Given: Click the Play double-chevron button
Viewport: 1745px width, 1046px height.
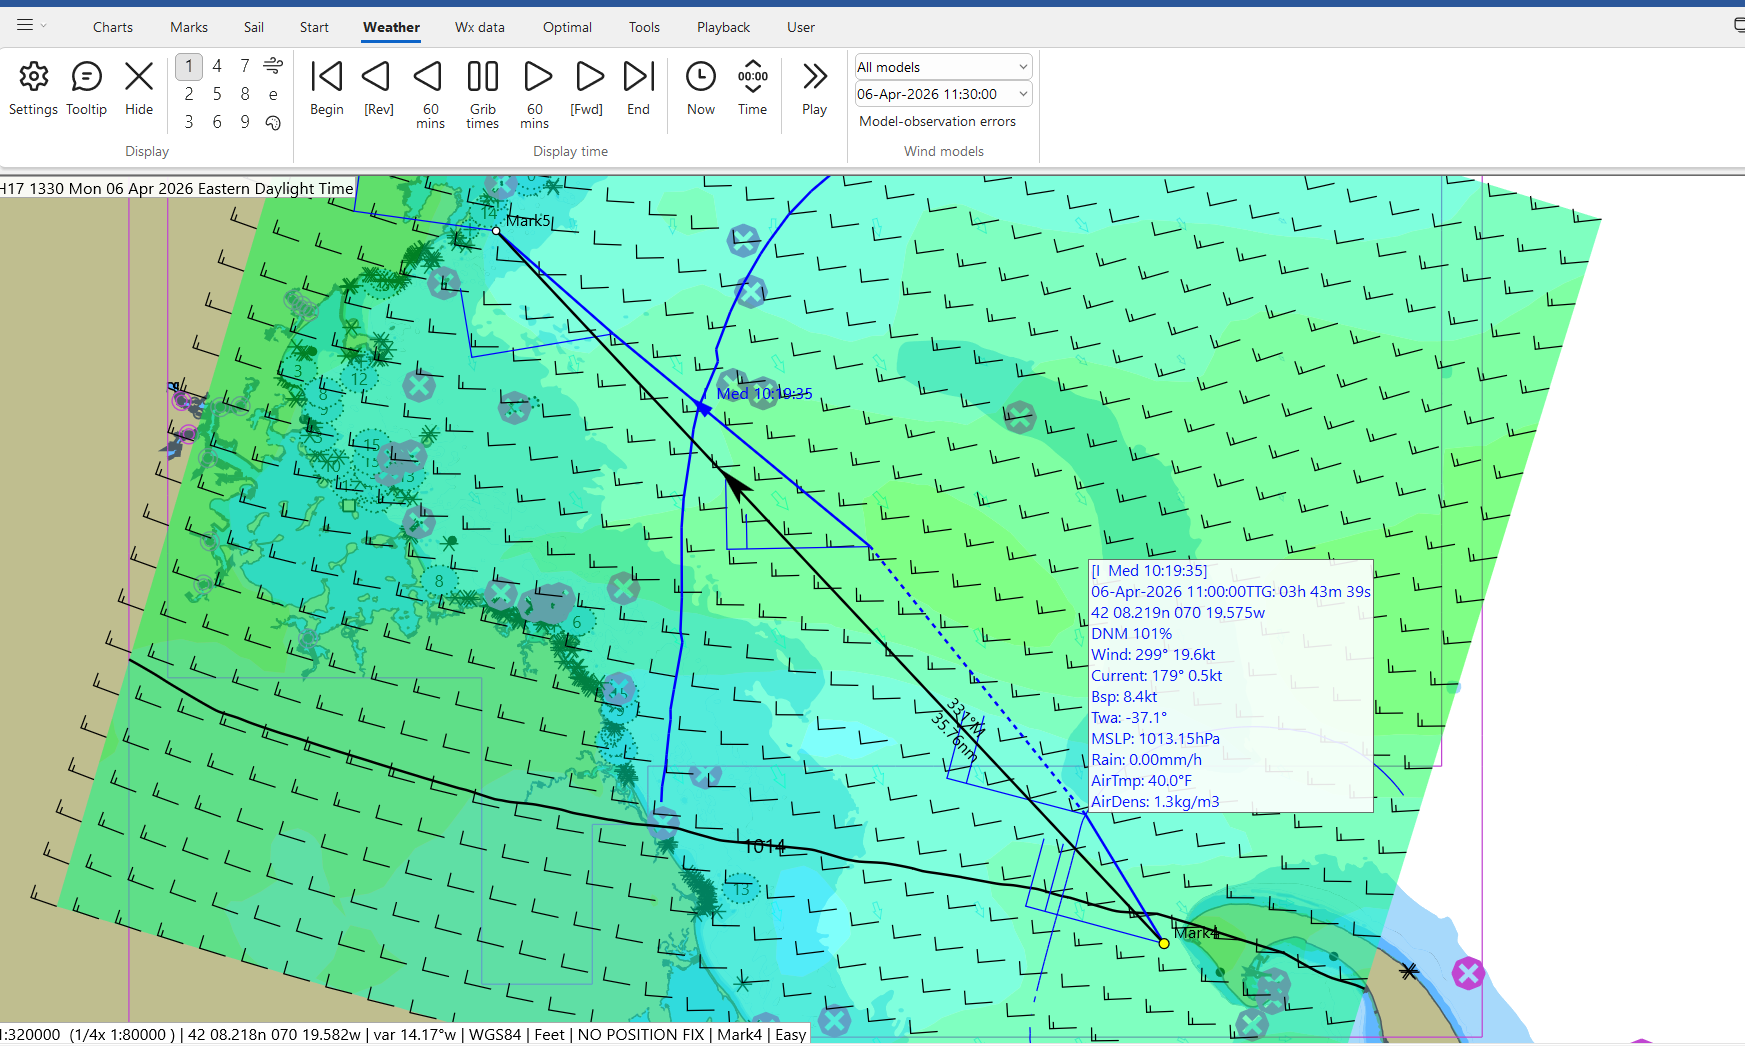Looking at the screenshot, I should pos(815,87).
